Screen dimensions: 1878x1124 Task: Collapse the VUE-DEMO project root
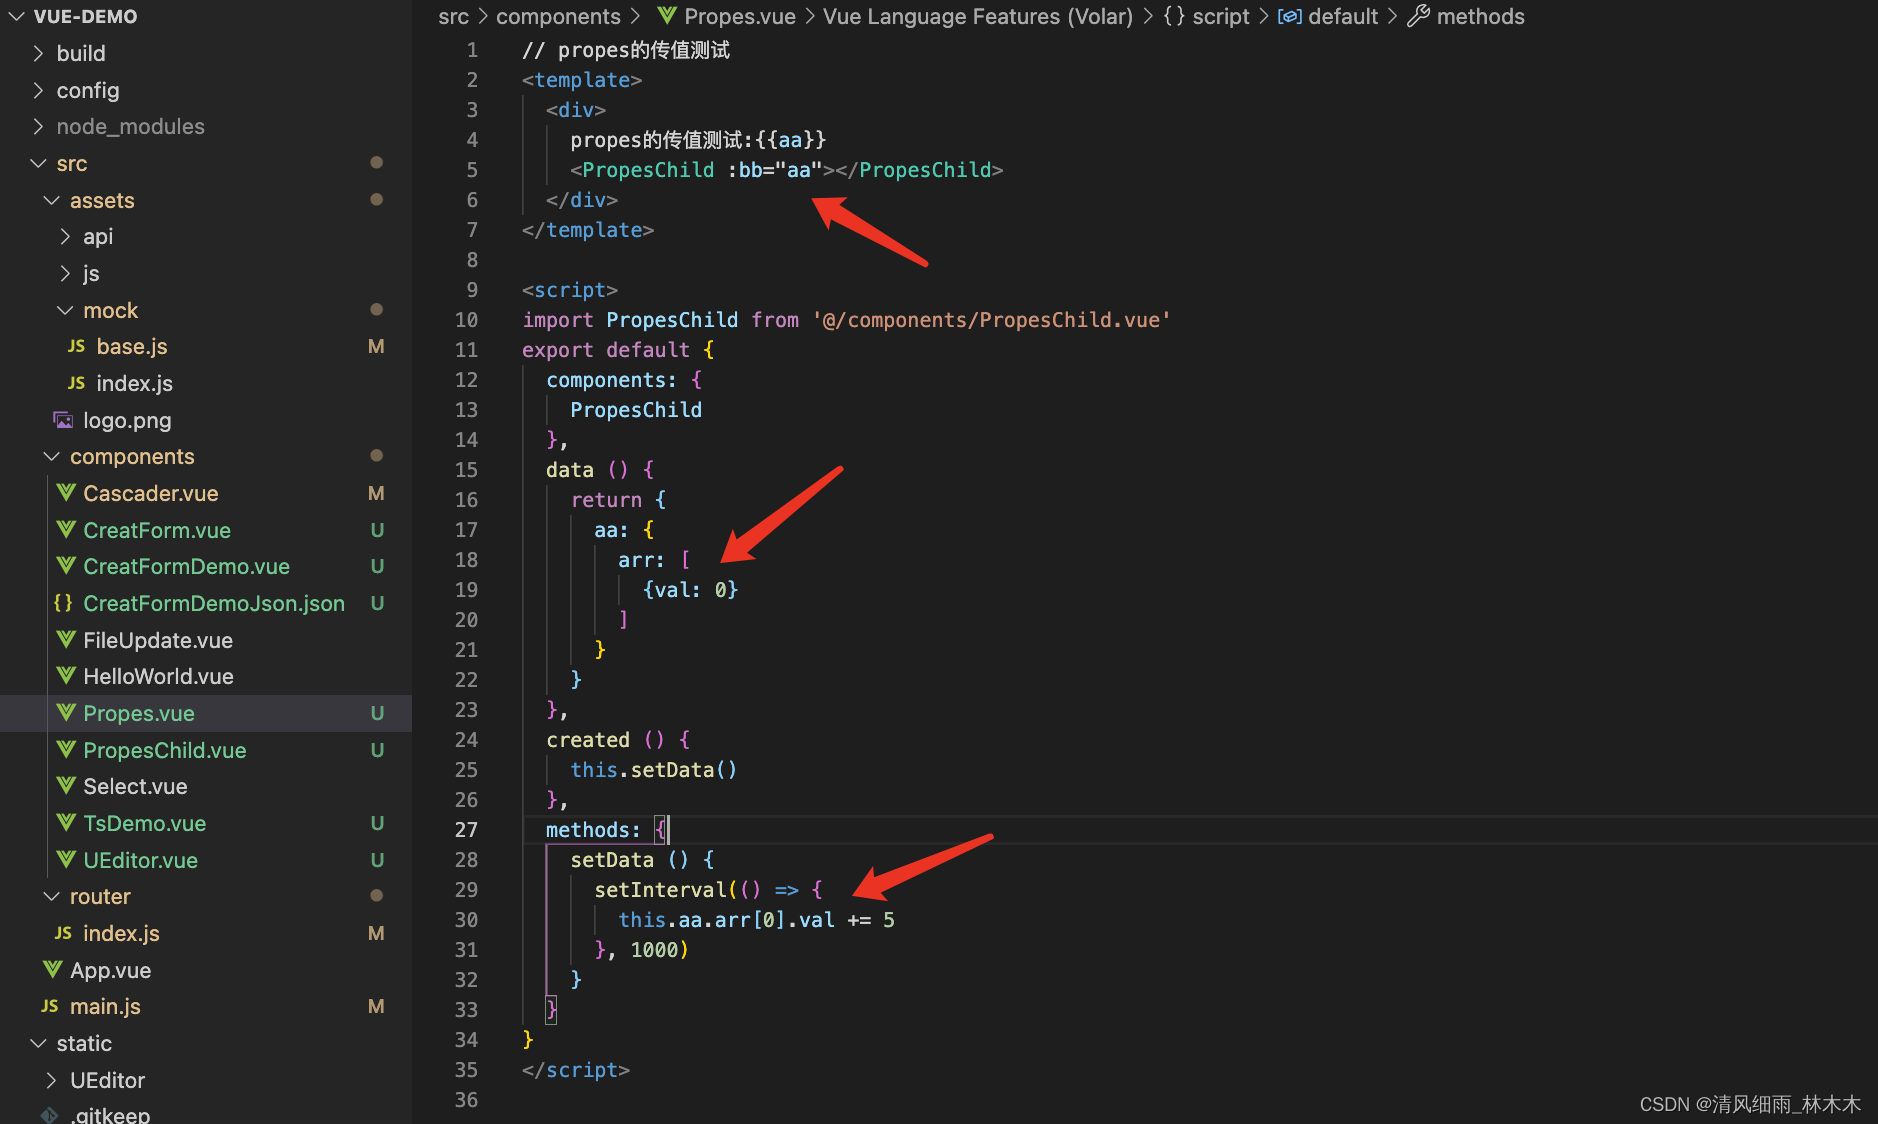point(16,16)
